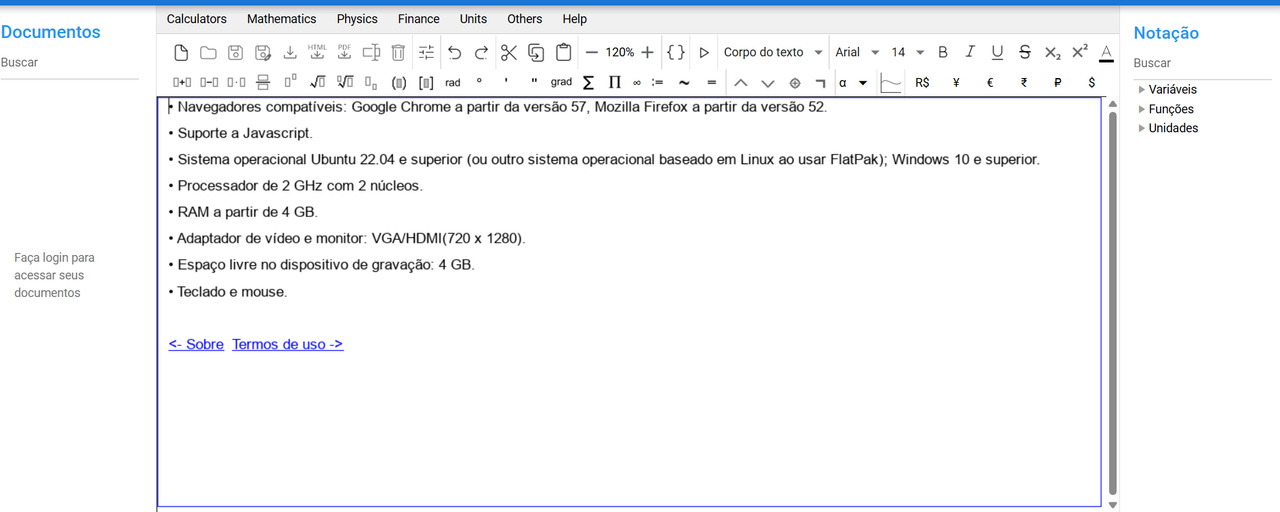Open the Arial font family dropdown
The width and height of the screenshot is (1280, 512).
coord(858,52)
